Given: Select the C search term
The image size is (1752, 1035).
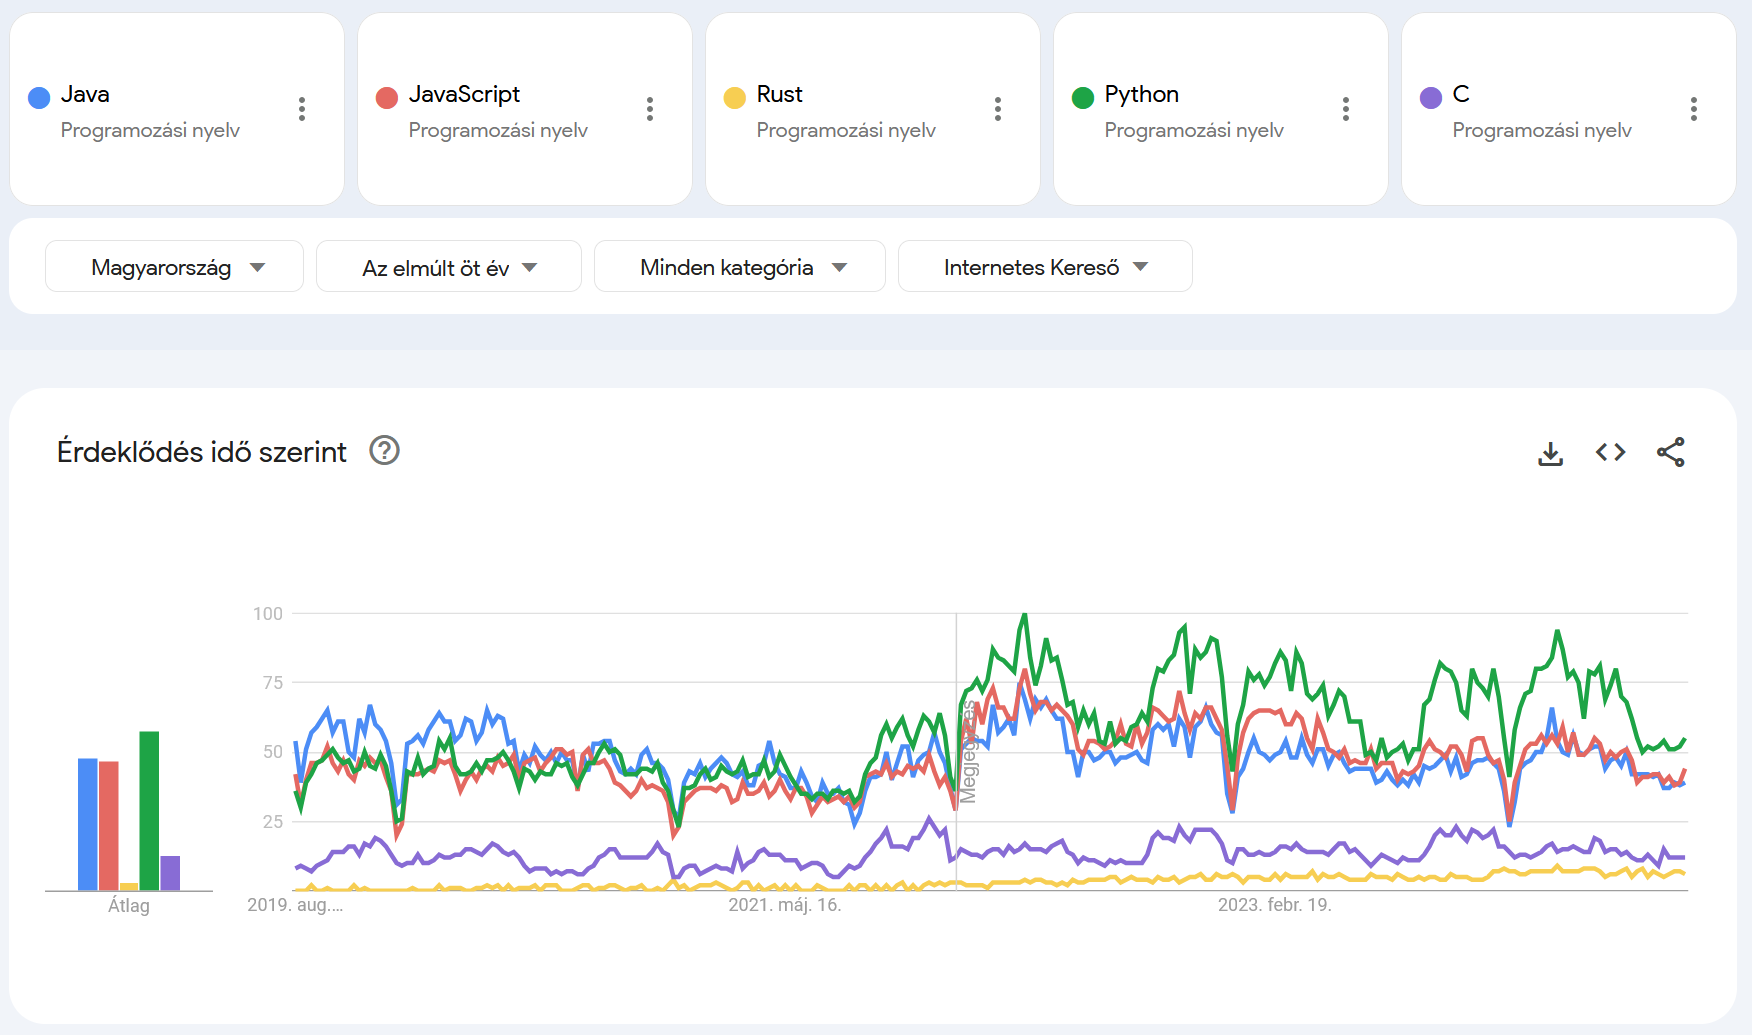Looking at the screenshot, I should [x=1461, y=94].
